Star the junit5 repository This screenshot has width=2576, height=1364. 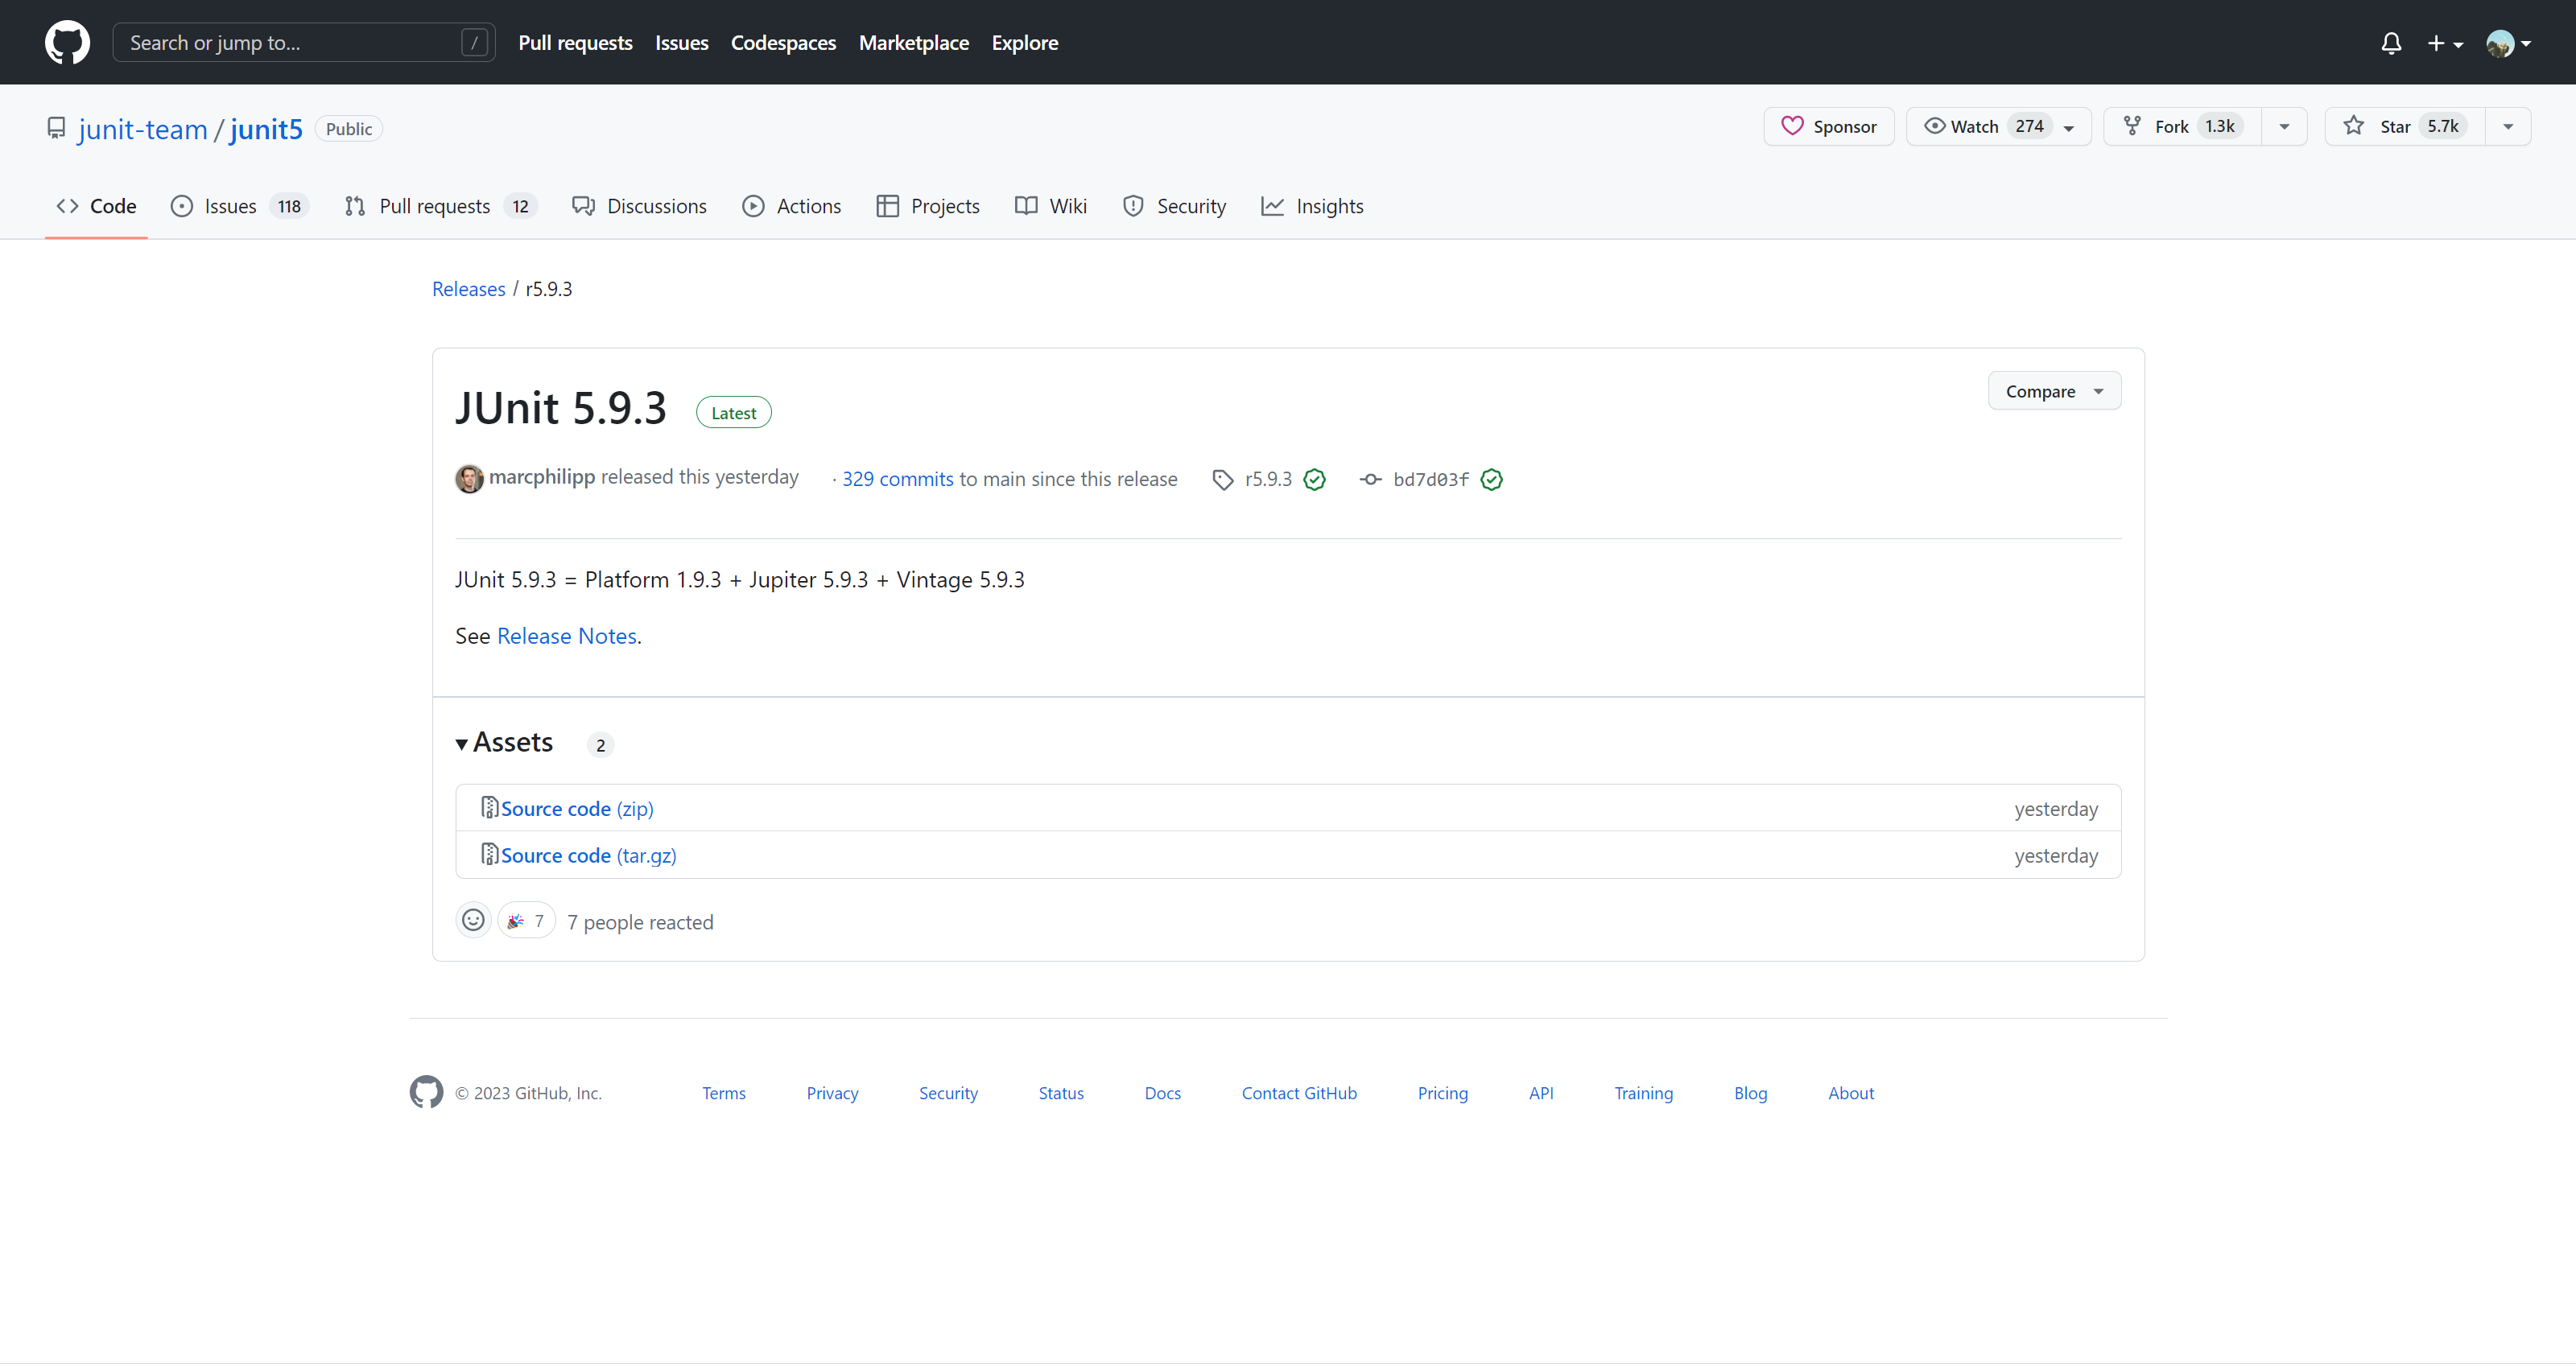coord(2405,126)
